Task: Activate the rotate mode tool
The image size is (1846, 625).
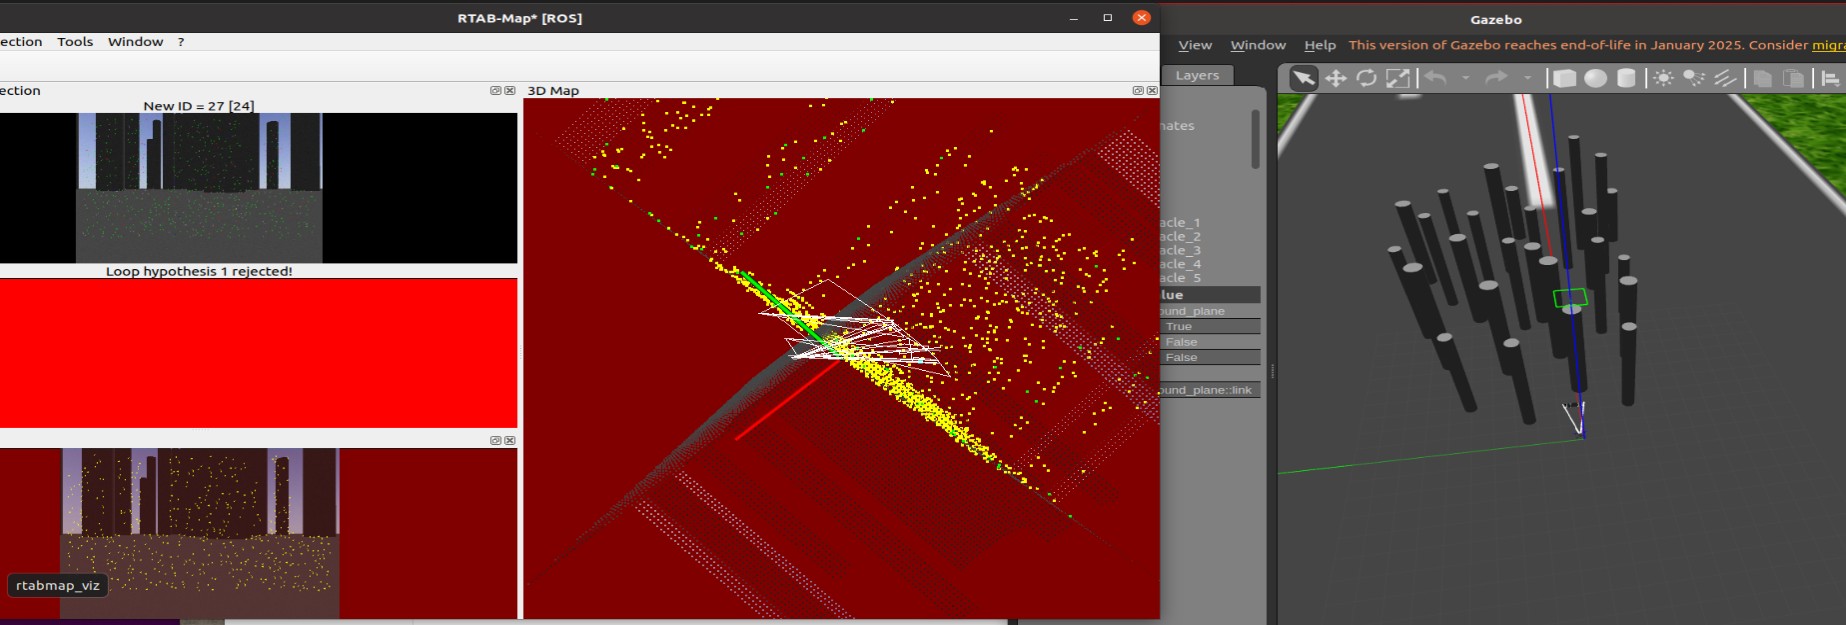Action: (1366, 78)
